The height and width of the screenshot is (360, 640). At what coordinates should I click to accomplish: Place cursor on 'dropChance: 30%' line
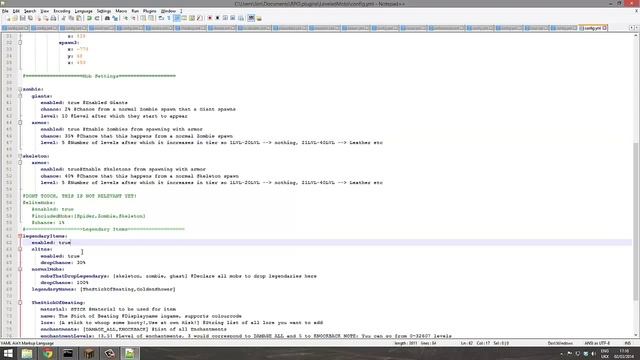[63, 262]
